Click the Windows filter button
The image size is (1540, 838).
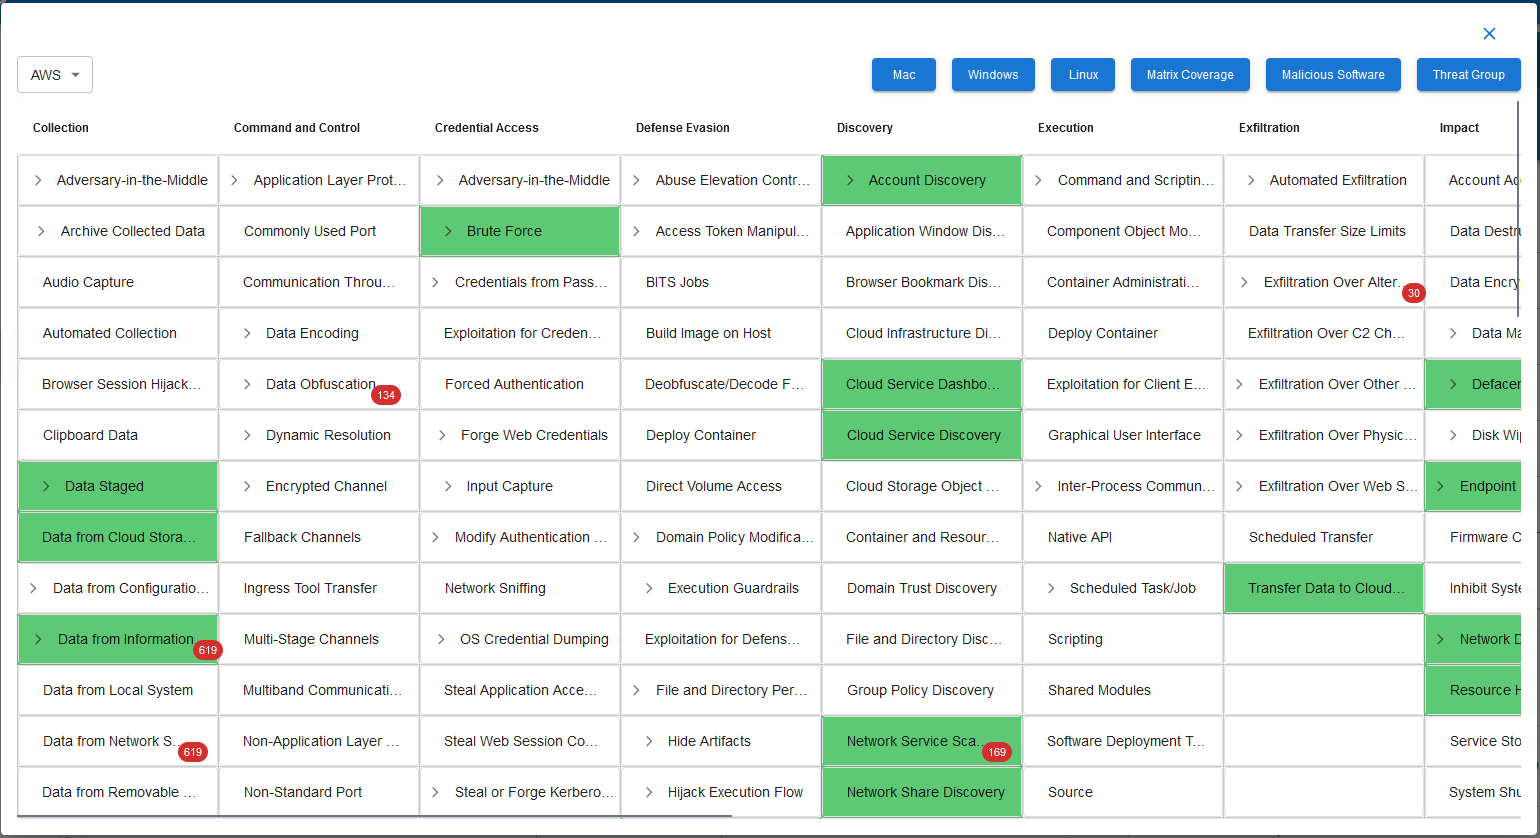click(992, 75)
